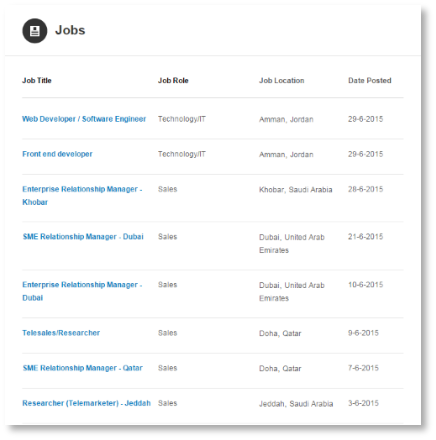
Task: Click the Jobs badge icon
Action: [x=35, y=31]
